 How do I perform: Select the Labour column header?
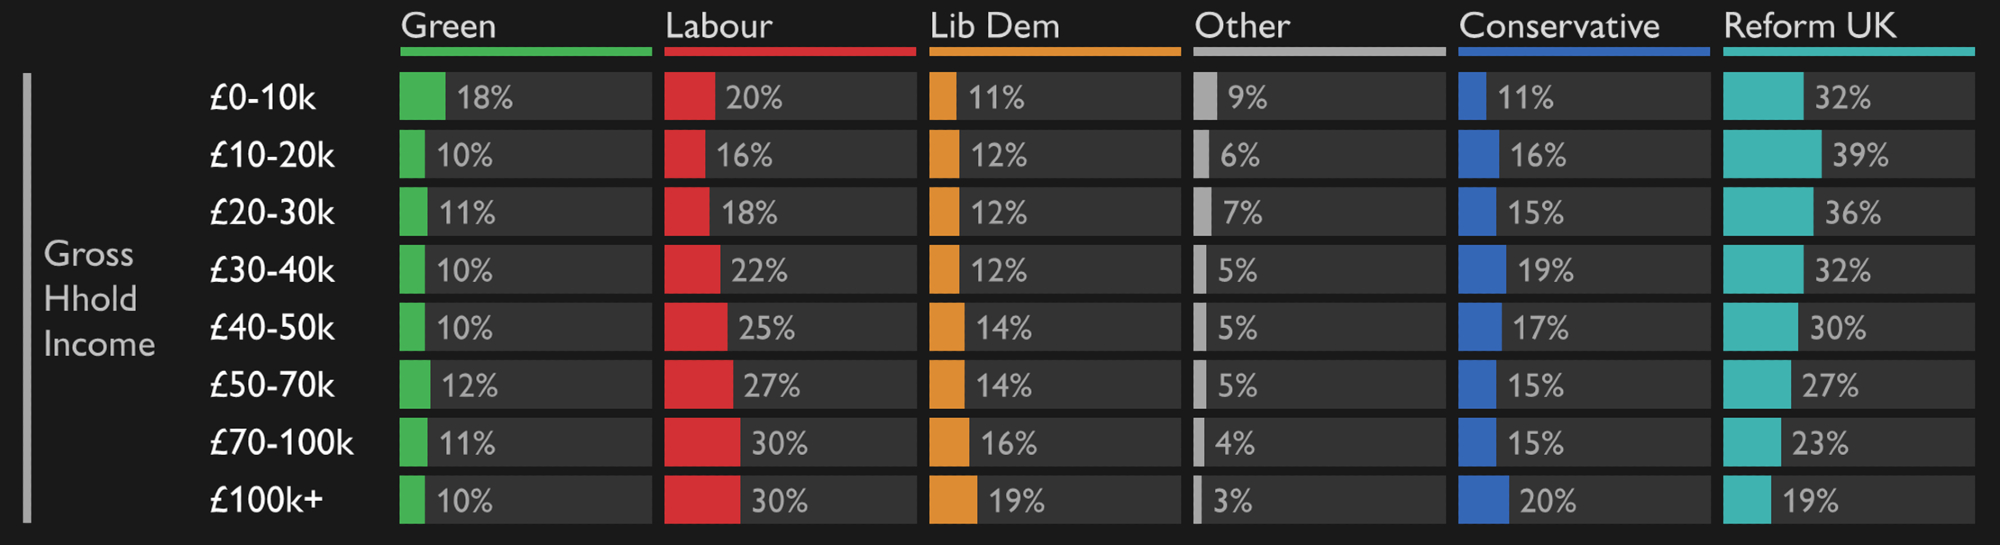718,26
